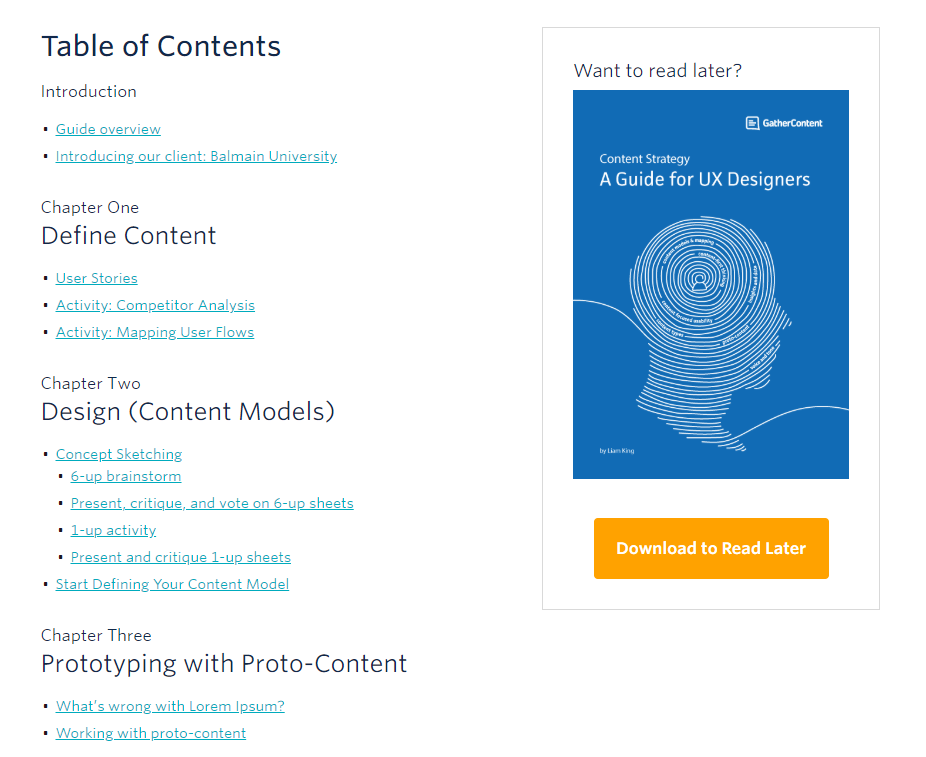Select the Concept Sketching link
This screenshot has width=926, height=757.
(x=118, y=454)
